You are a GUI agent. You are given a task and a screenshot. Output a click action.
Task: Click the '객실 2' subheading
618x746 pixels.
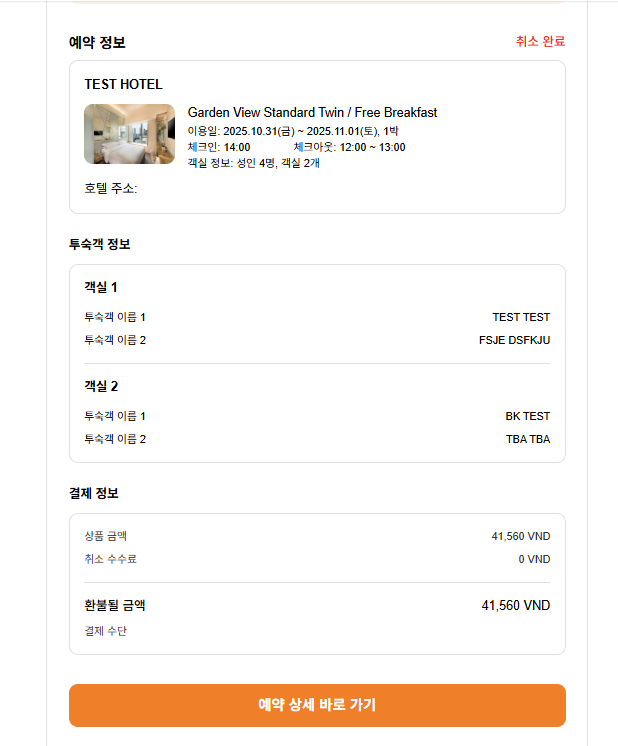[101, 386]
